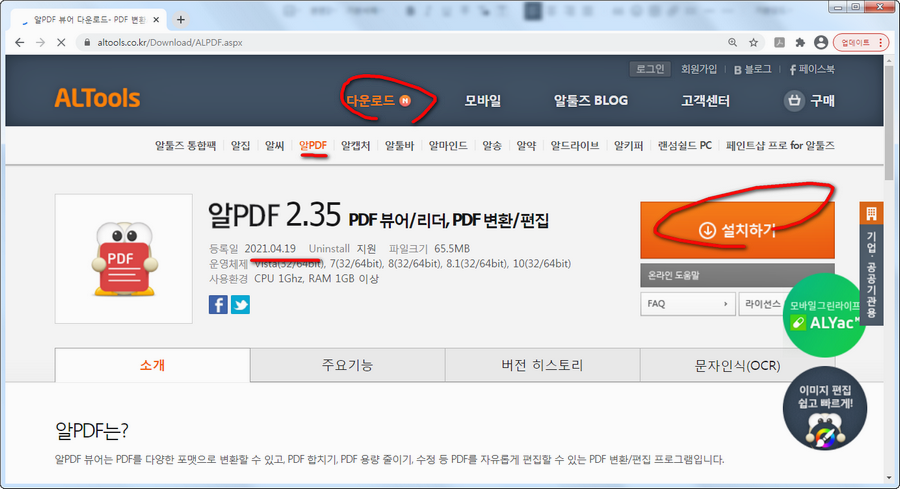Click the 로그인 button
900x489 pixels.
(650, 69)
